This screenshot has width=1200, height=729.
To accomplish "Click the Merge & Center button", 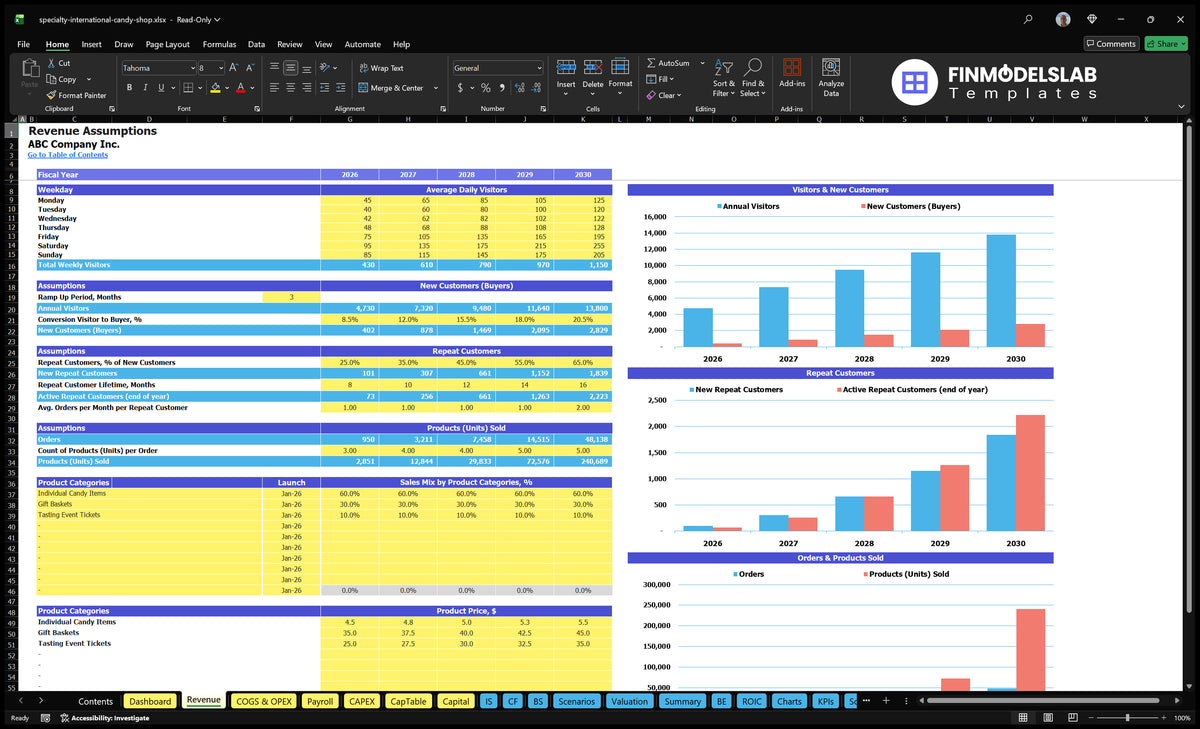I will coord(391,88).
